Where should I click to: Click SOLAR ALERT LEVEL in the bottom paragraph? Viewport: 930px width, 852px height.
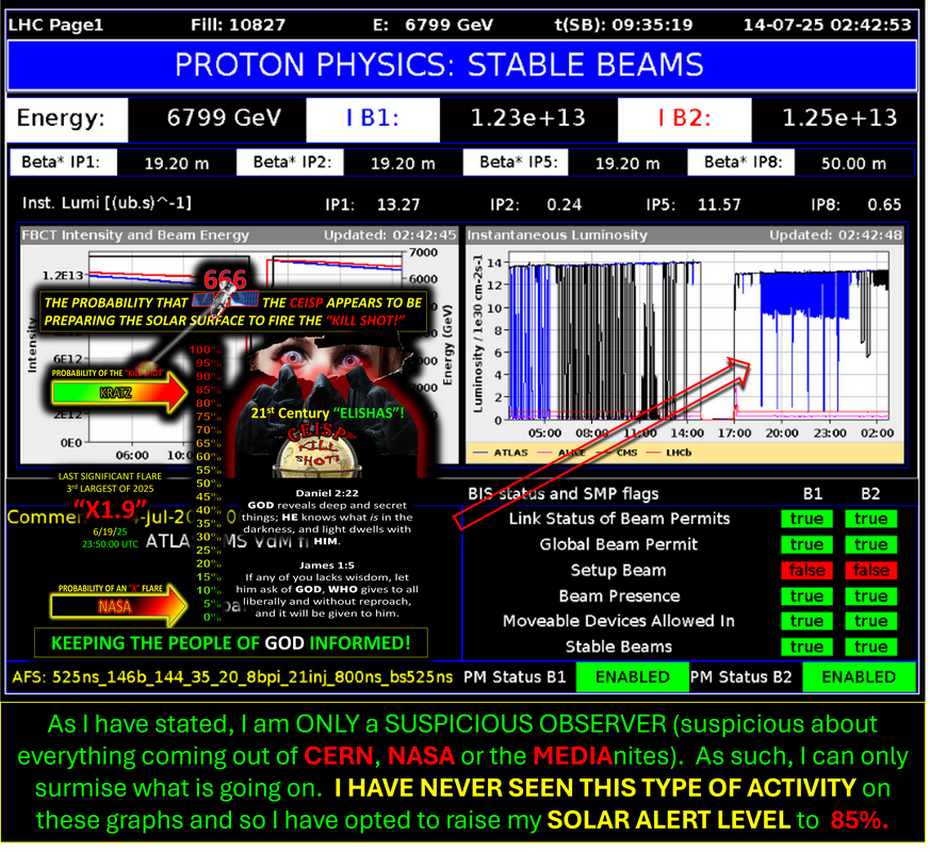668,821
